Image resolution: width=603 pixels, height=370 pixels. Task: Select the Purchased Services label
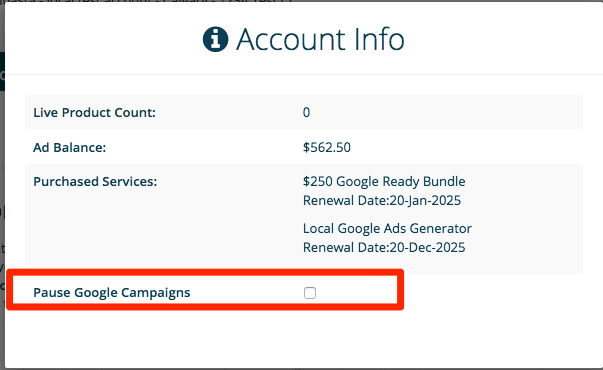tap(95, 181)
